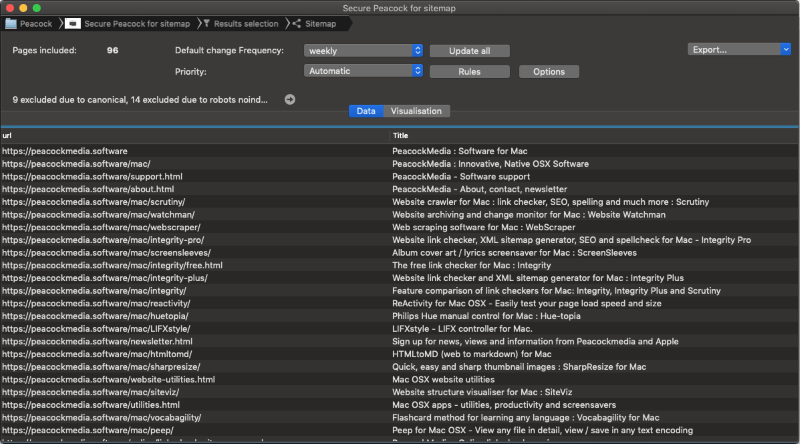
Task: Select the mac/siteviz/ url row
Action: tap(90, 392)
